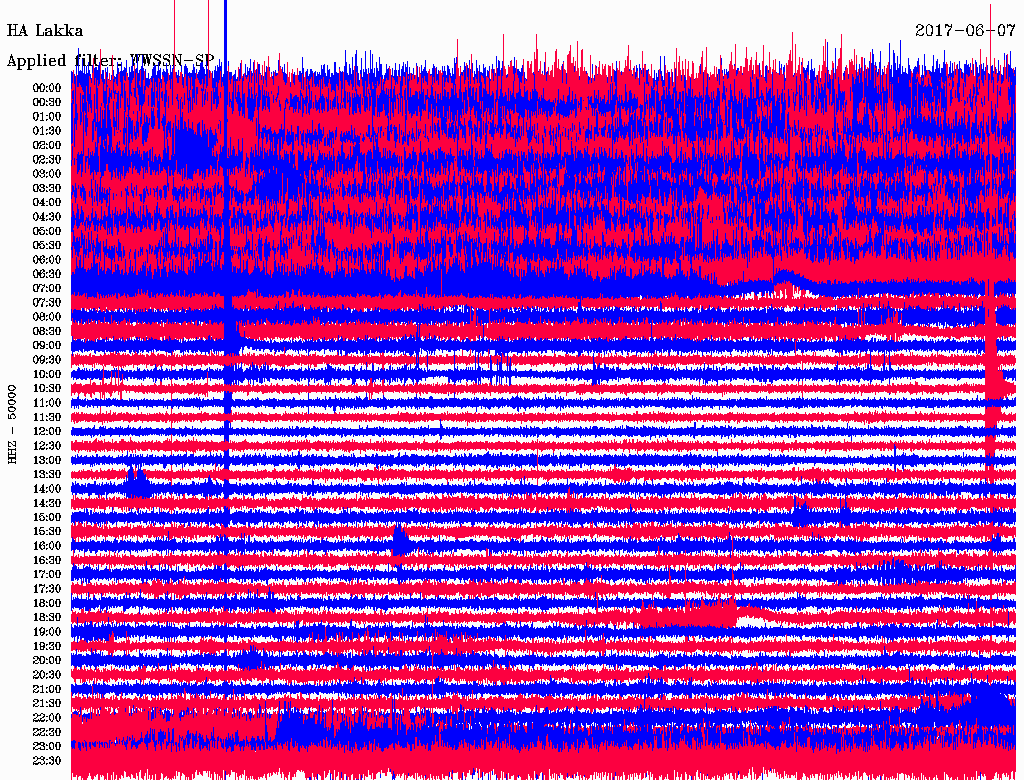Select the 11:00 time label
Screen dimensions: 1024x780
[x=47, y=403]
